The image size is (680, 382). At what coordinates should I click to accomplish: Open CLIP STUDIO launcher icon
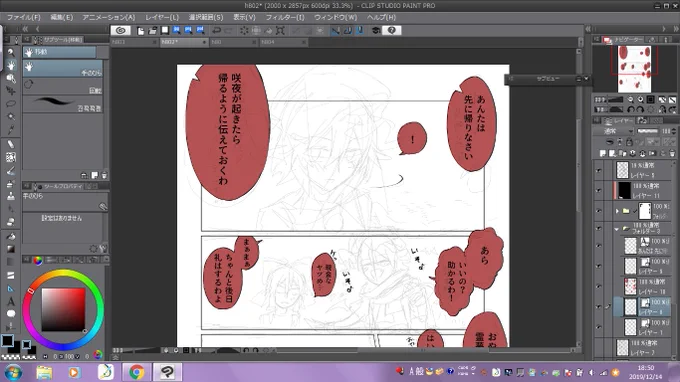click(x=121, y=30)
